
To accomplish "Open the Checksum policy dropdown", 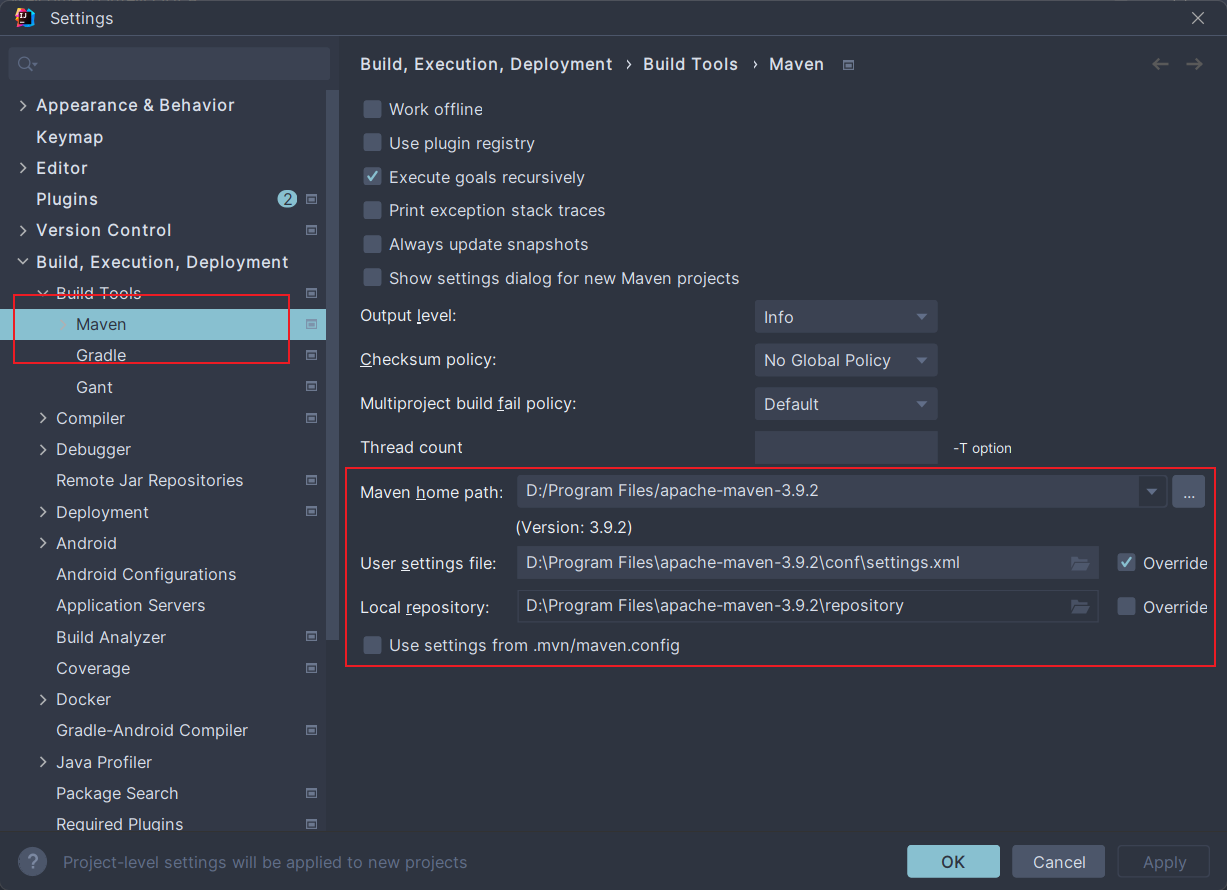I will [845, 360].
